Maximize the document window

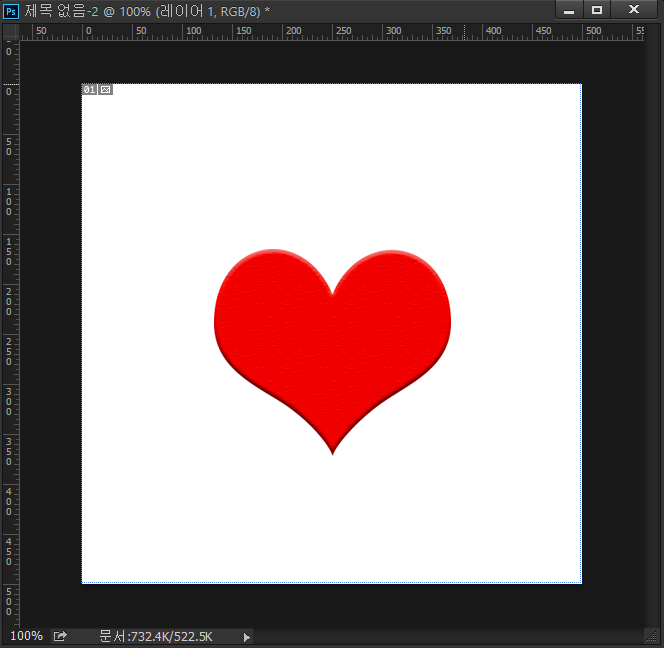click(597, 10)
